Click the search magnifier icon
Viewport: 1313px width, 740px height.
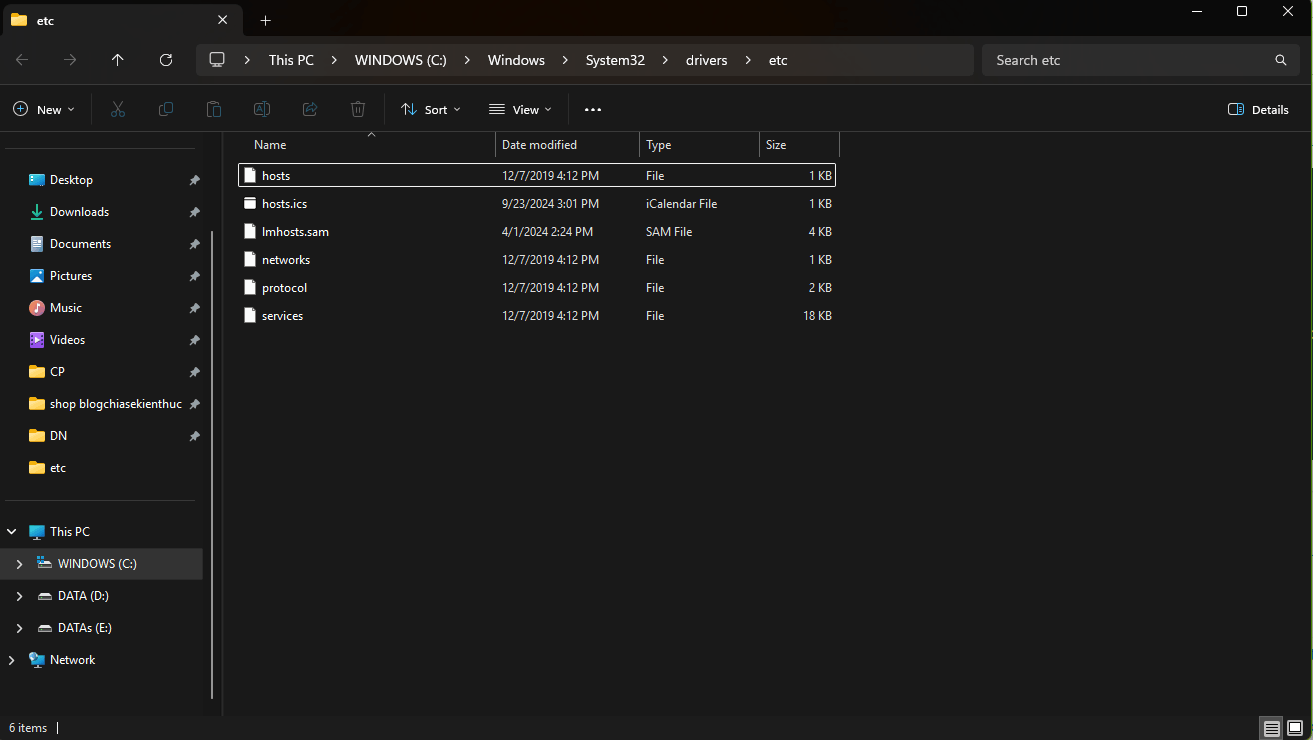click(1281, 60)
